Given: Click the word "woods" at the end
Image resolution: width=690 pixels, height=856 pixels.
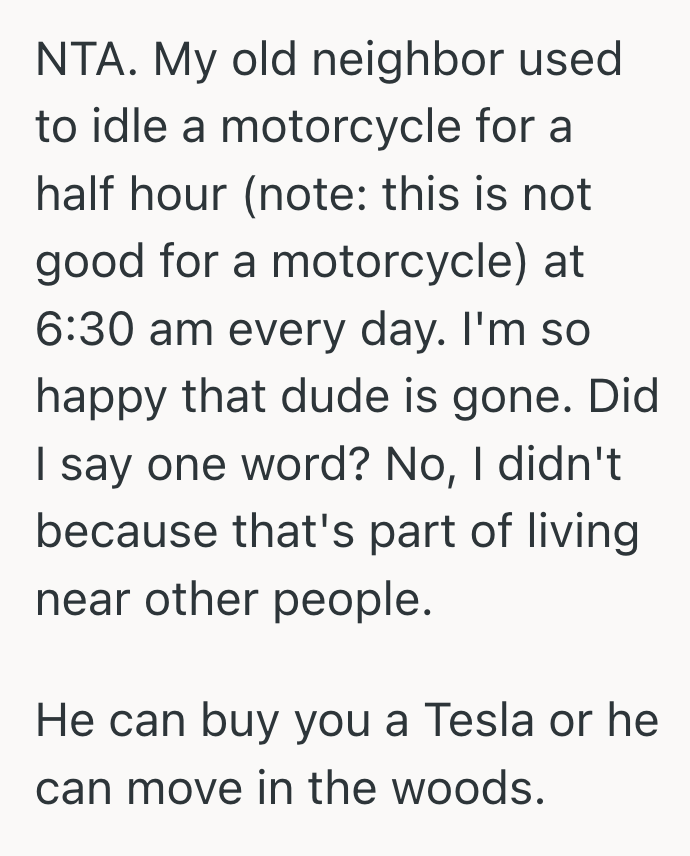Looking at the screenshot, I should (475, 790).
